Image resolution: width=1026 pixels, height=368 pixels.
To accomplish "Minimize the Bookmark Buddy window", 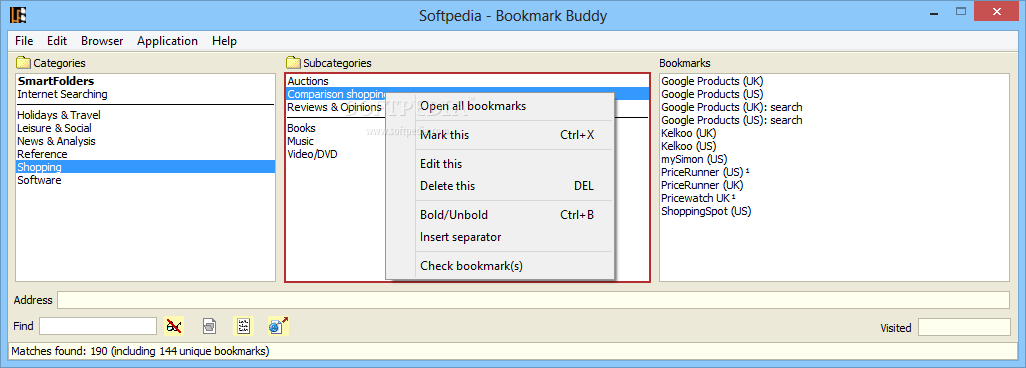I will coord(933,12).
